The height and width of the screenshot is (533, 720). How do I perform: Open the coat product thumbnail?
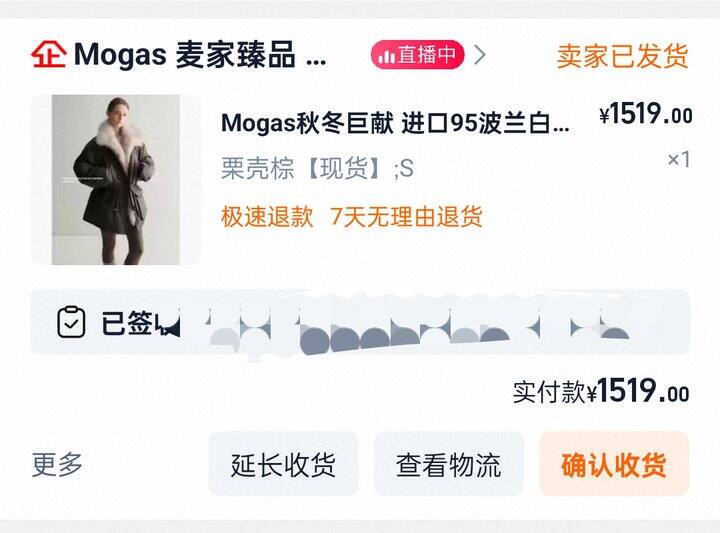[x=116, y=180]
